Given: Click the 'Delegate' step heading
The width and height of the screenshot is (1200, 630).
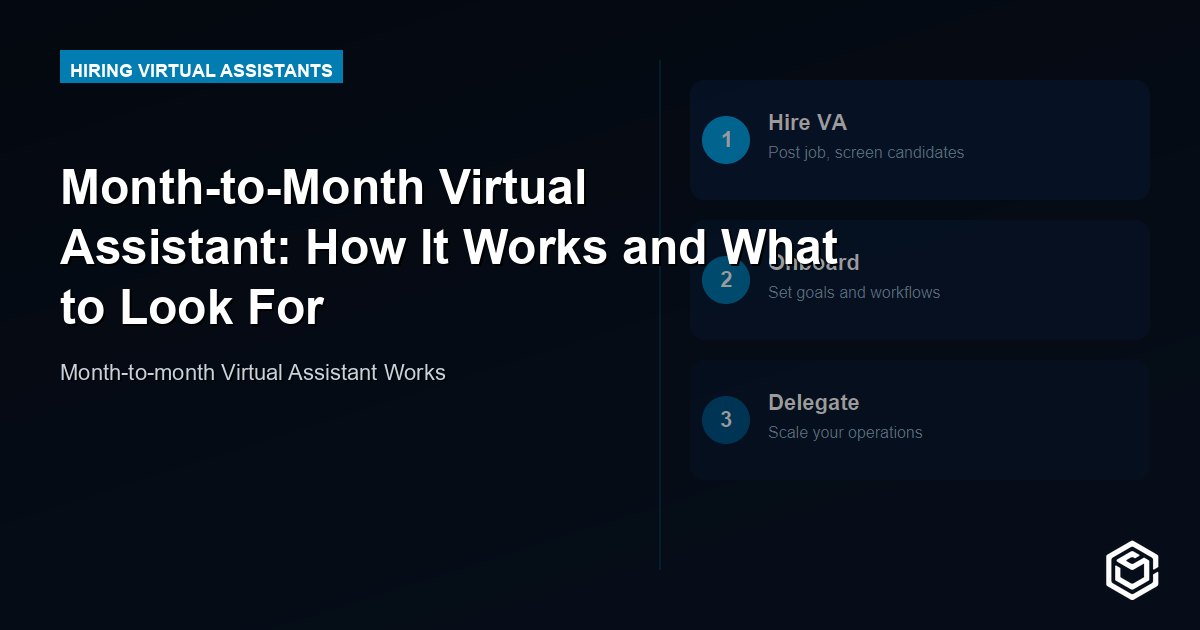Looking at the screenshot, I should pyautogui.click(x=813, y=403).
